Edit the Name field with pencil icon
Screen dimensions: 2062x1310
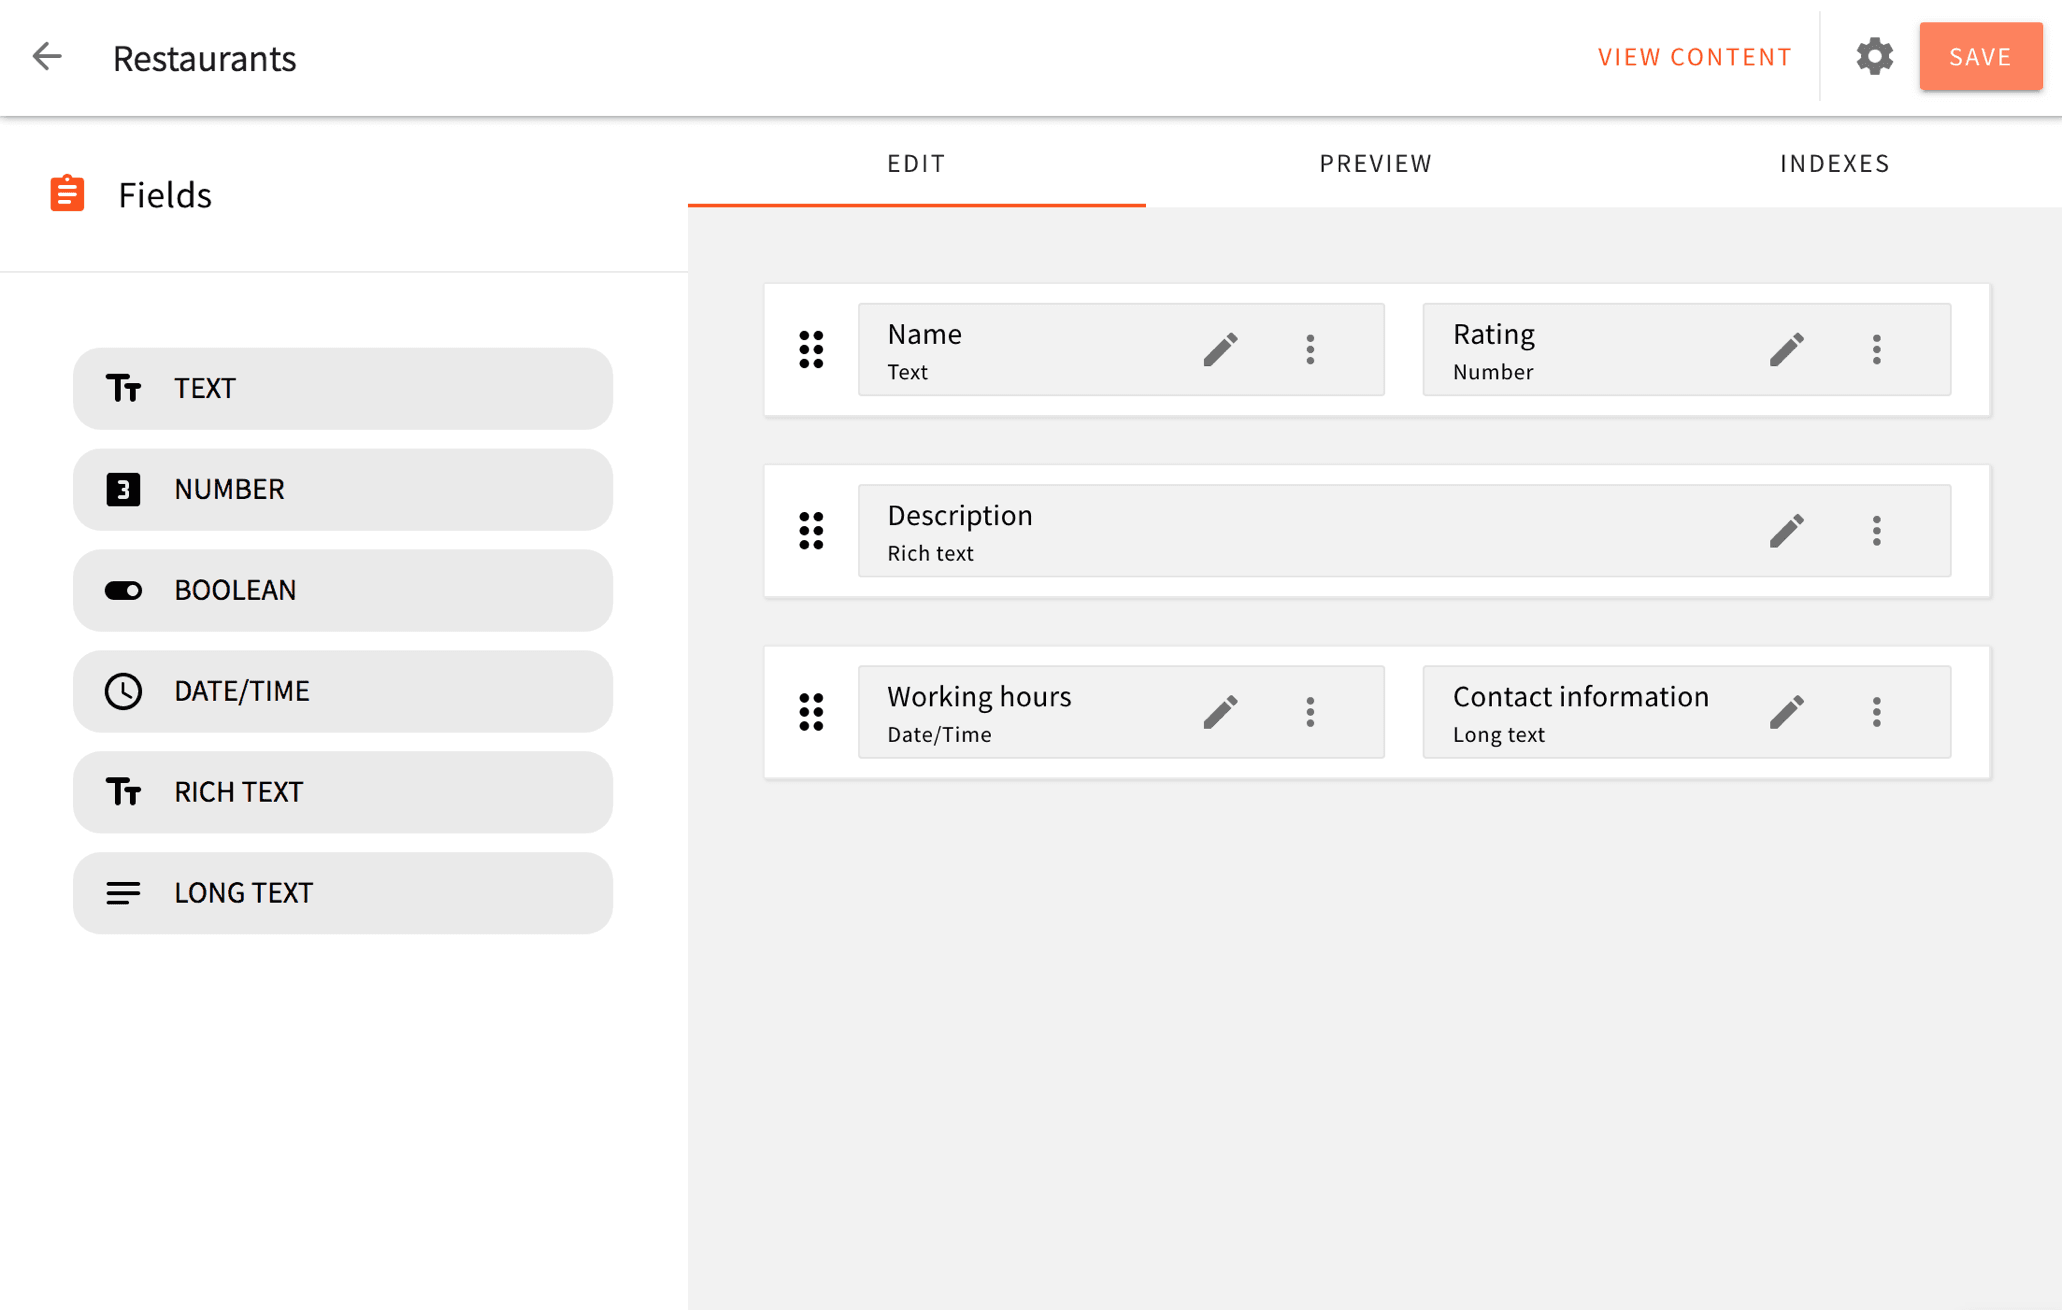[1220, 350]
